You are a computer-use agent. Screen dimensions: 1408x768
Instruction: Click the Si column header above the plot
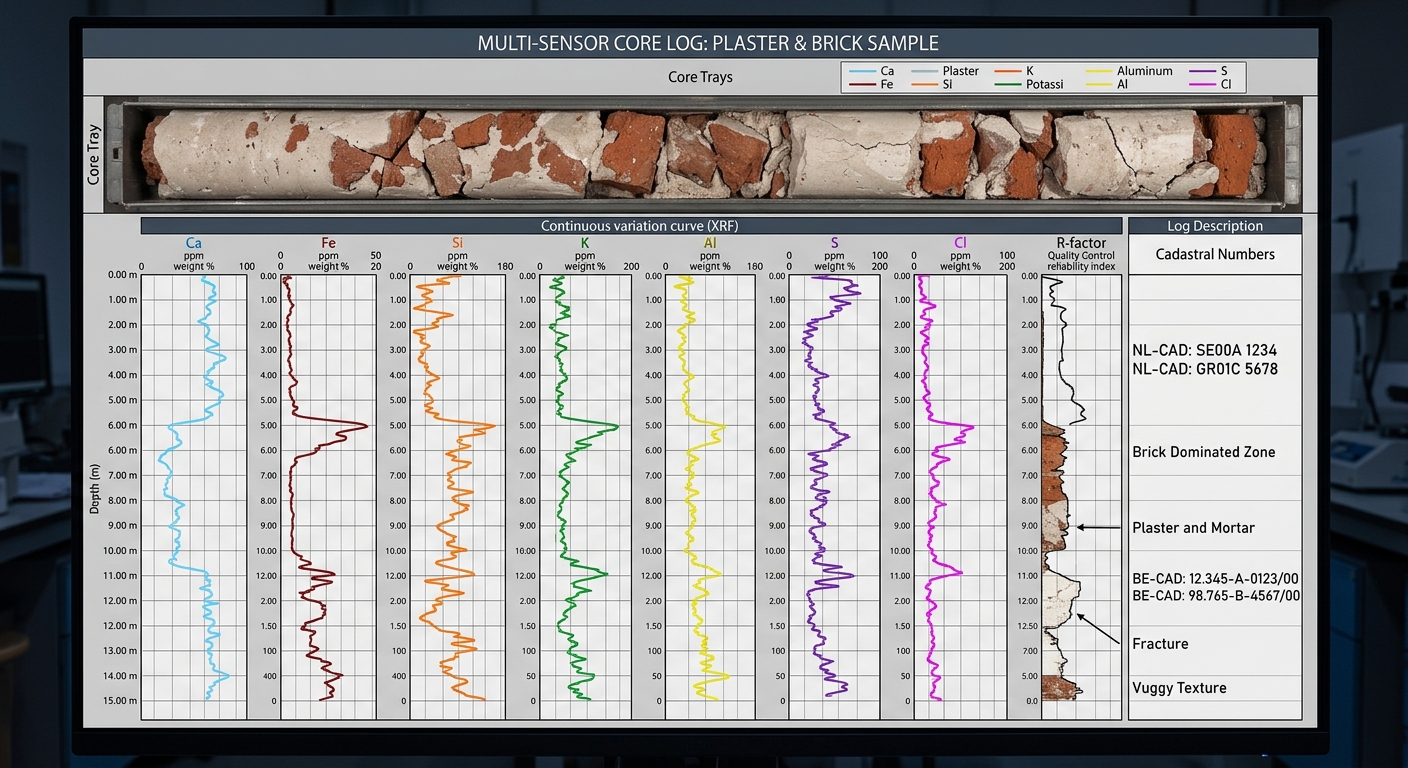point(457,243)
